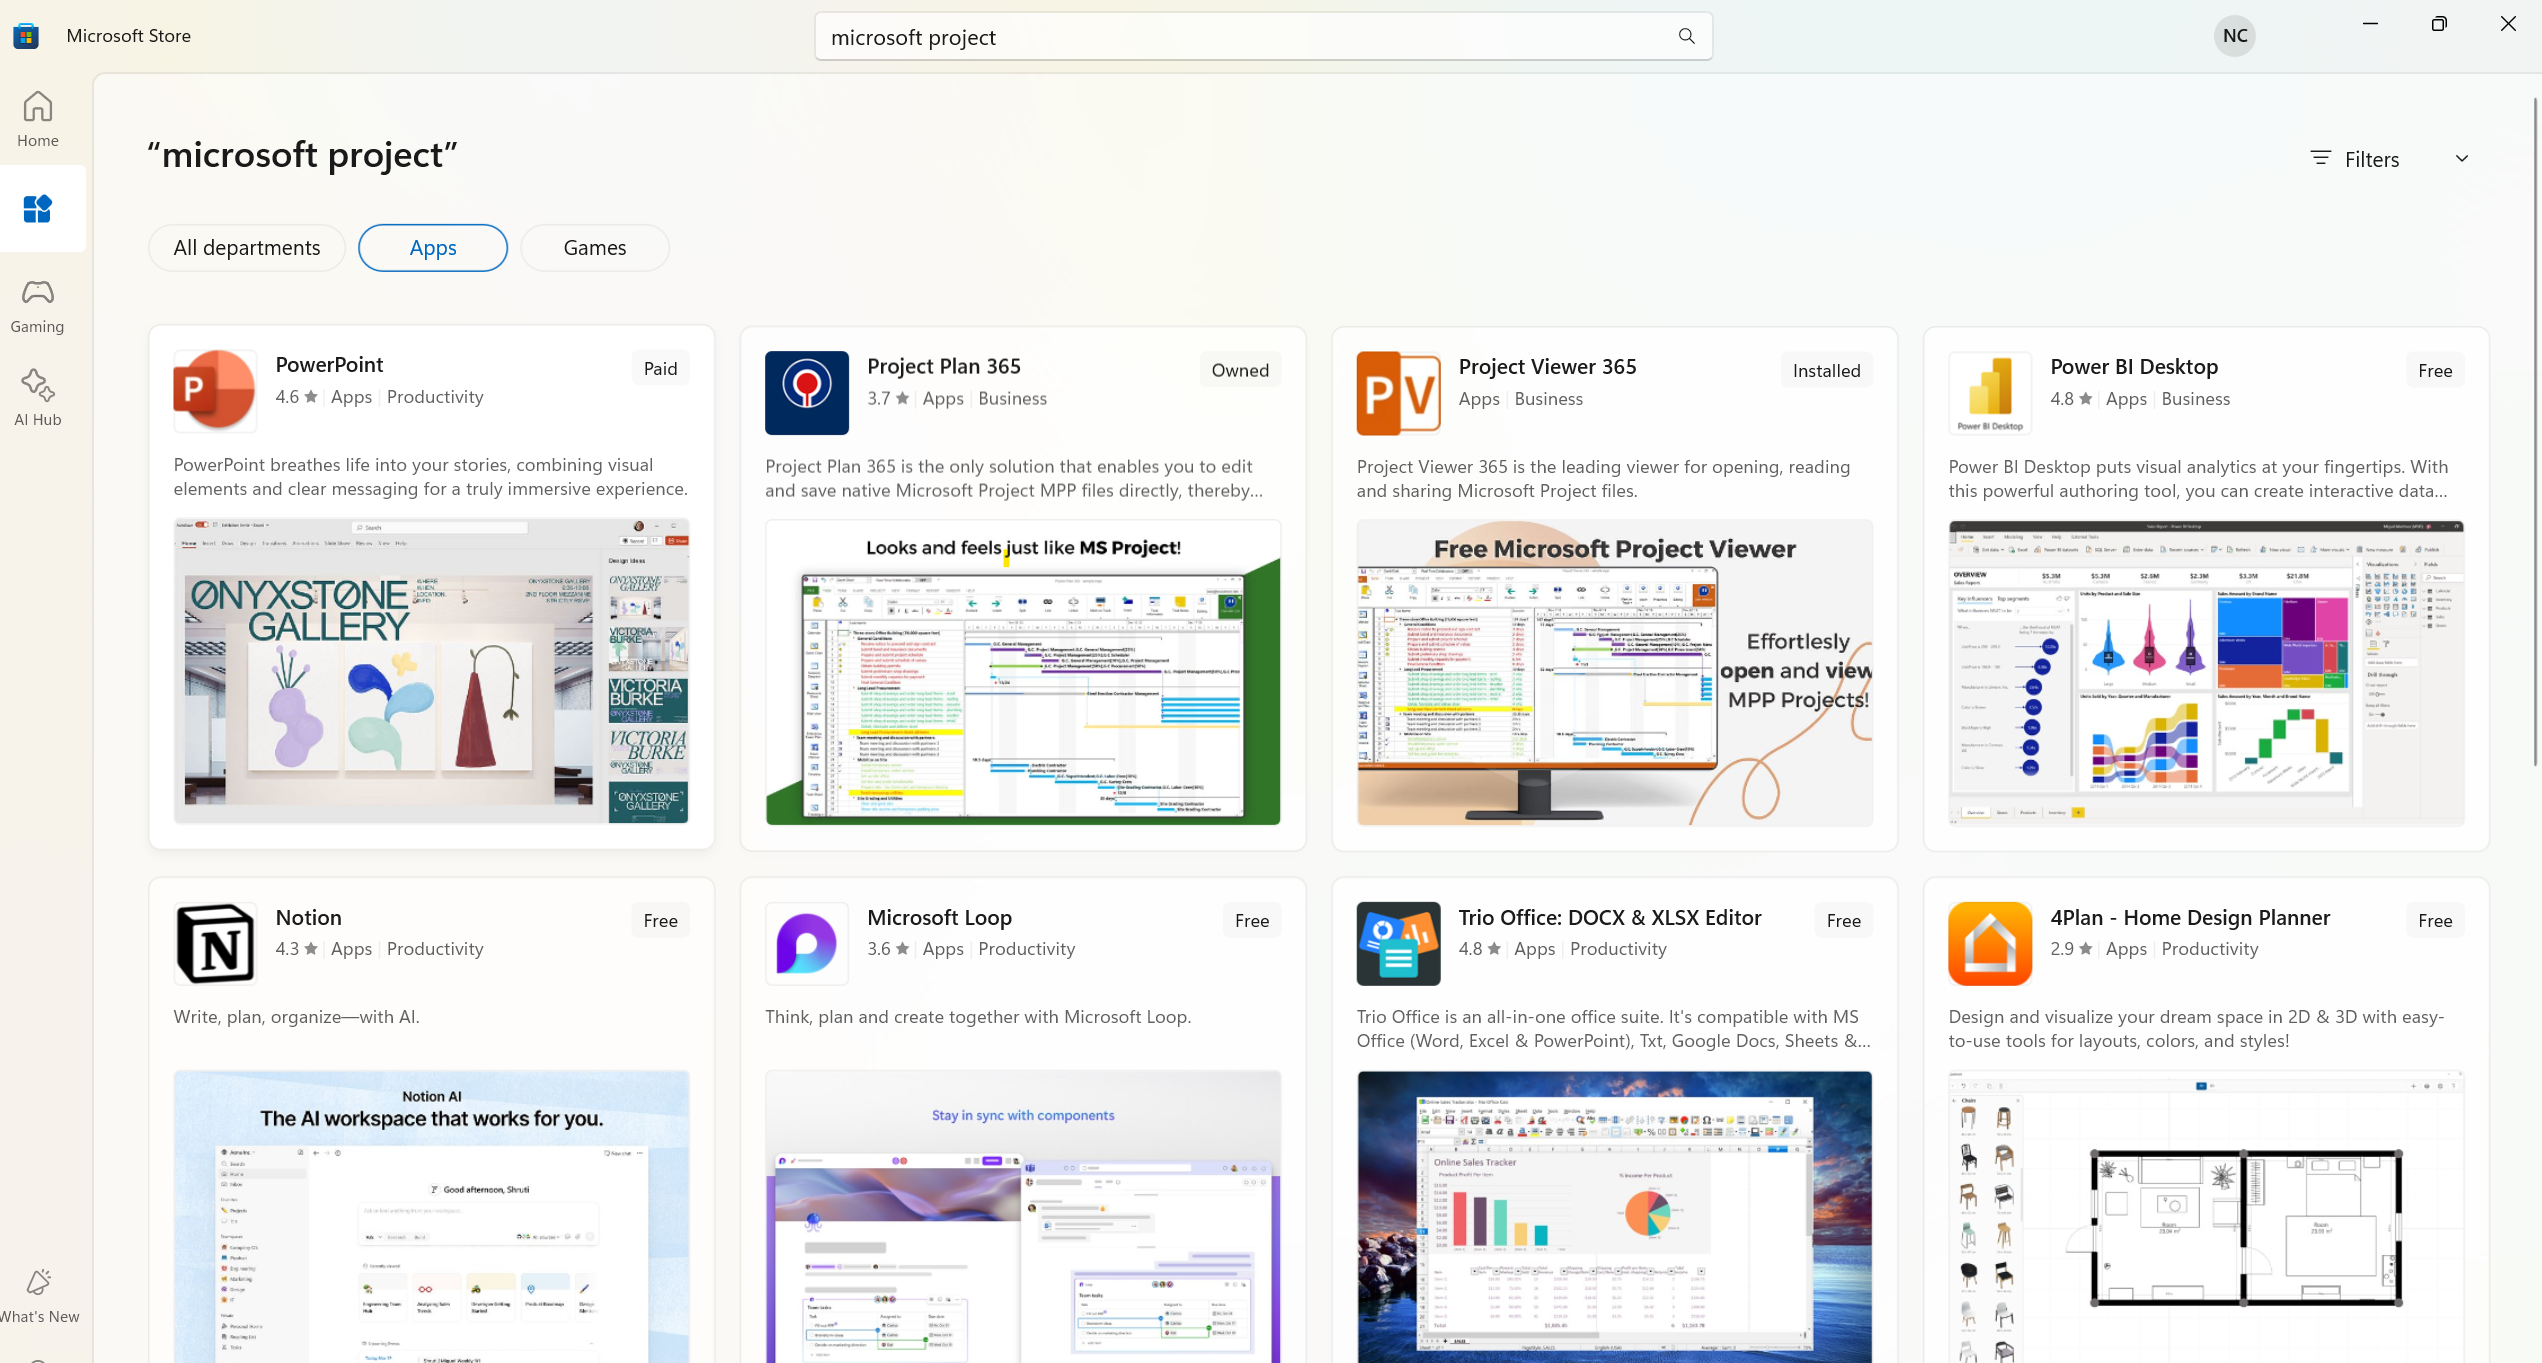
Task: Select the Games filter pill
Action: [595, 248]
